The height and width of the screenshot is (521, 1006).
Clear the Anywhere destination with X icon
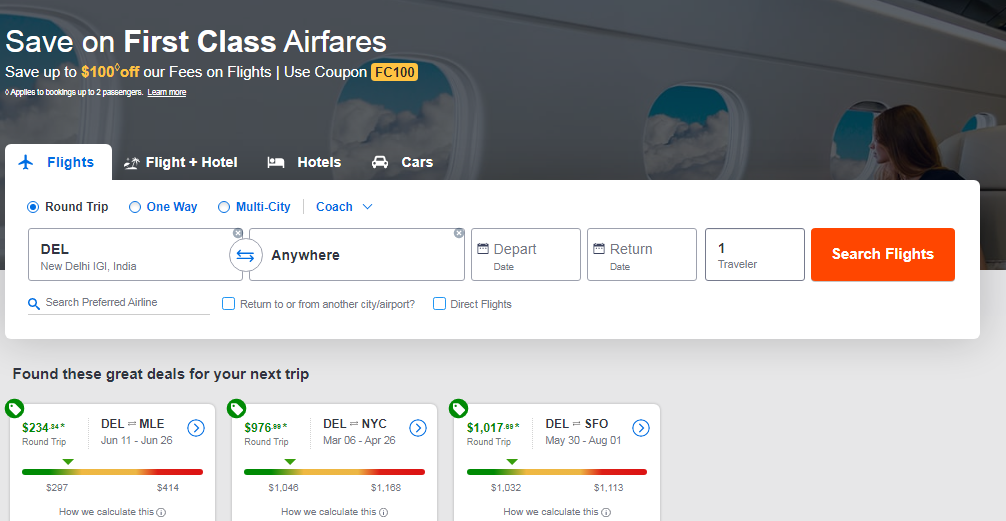coord(459,233)
